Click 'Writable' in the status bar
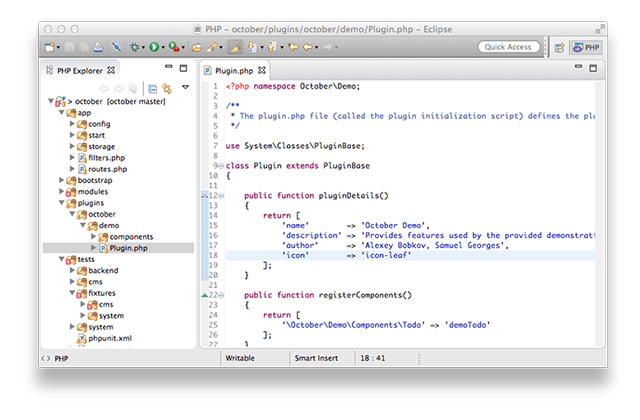The width and height of the screenshot is (640, 420). [240, 358]
